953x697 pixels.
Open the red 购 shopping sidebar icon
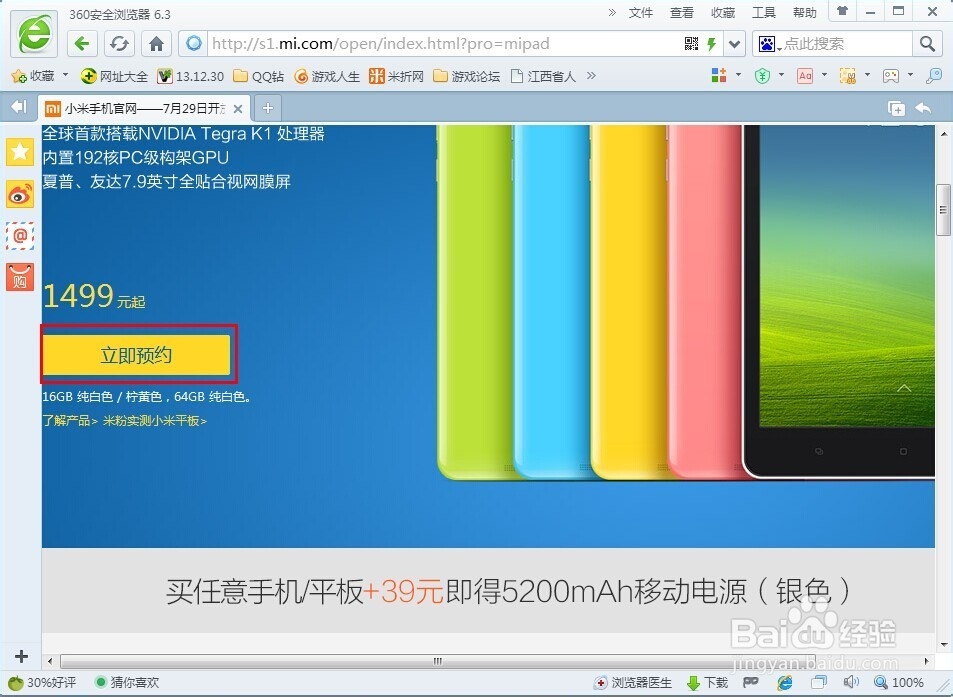click(x=20, y=278)
